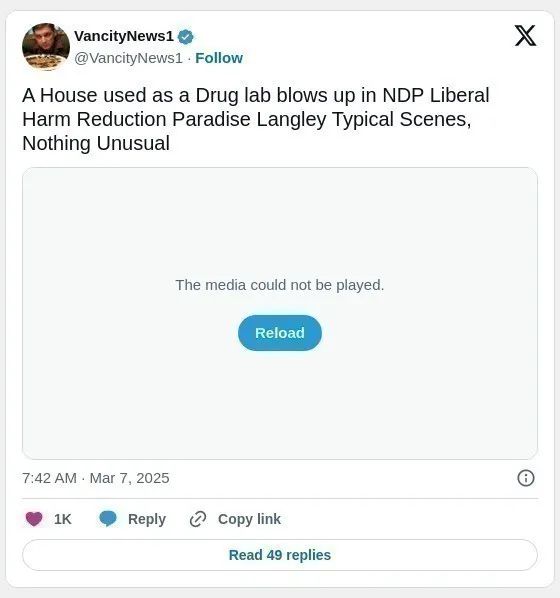Screen dimensions: 560x598
Task: Click the speech bubble reply icon
Action: (108, 519)
